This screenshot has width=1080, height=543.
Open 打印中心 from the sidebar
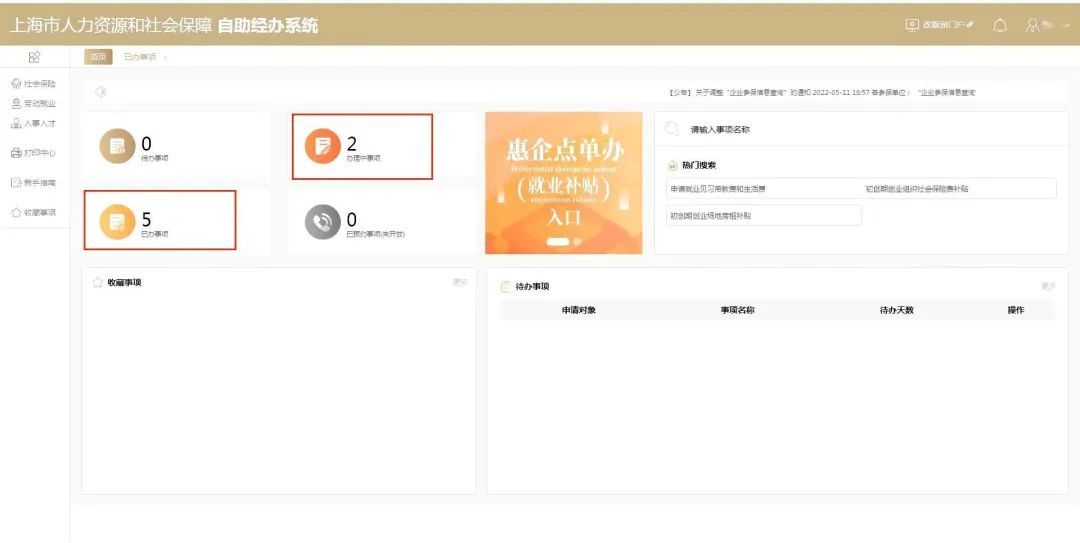[x=34, y=153]
